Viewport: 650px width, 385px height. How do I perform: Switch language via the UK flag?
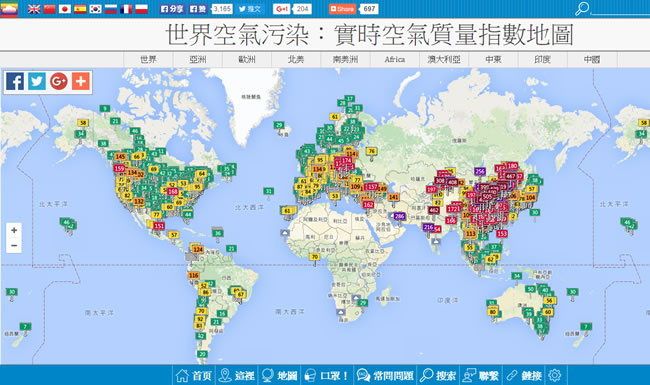click(x=34, y=9)
